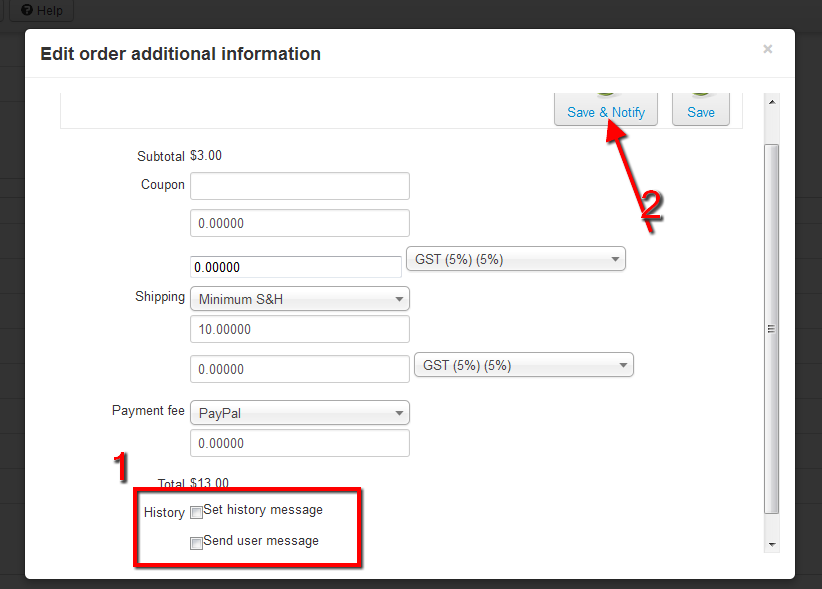Screen dimensions: 822x589
Task: Click the Coupon code input field
Action: (x=299, y=186)
